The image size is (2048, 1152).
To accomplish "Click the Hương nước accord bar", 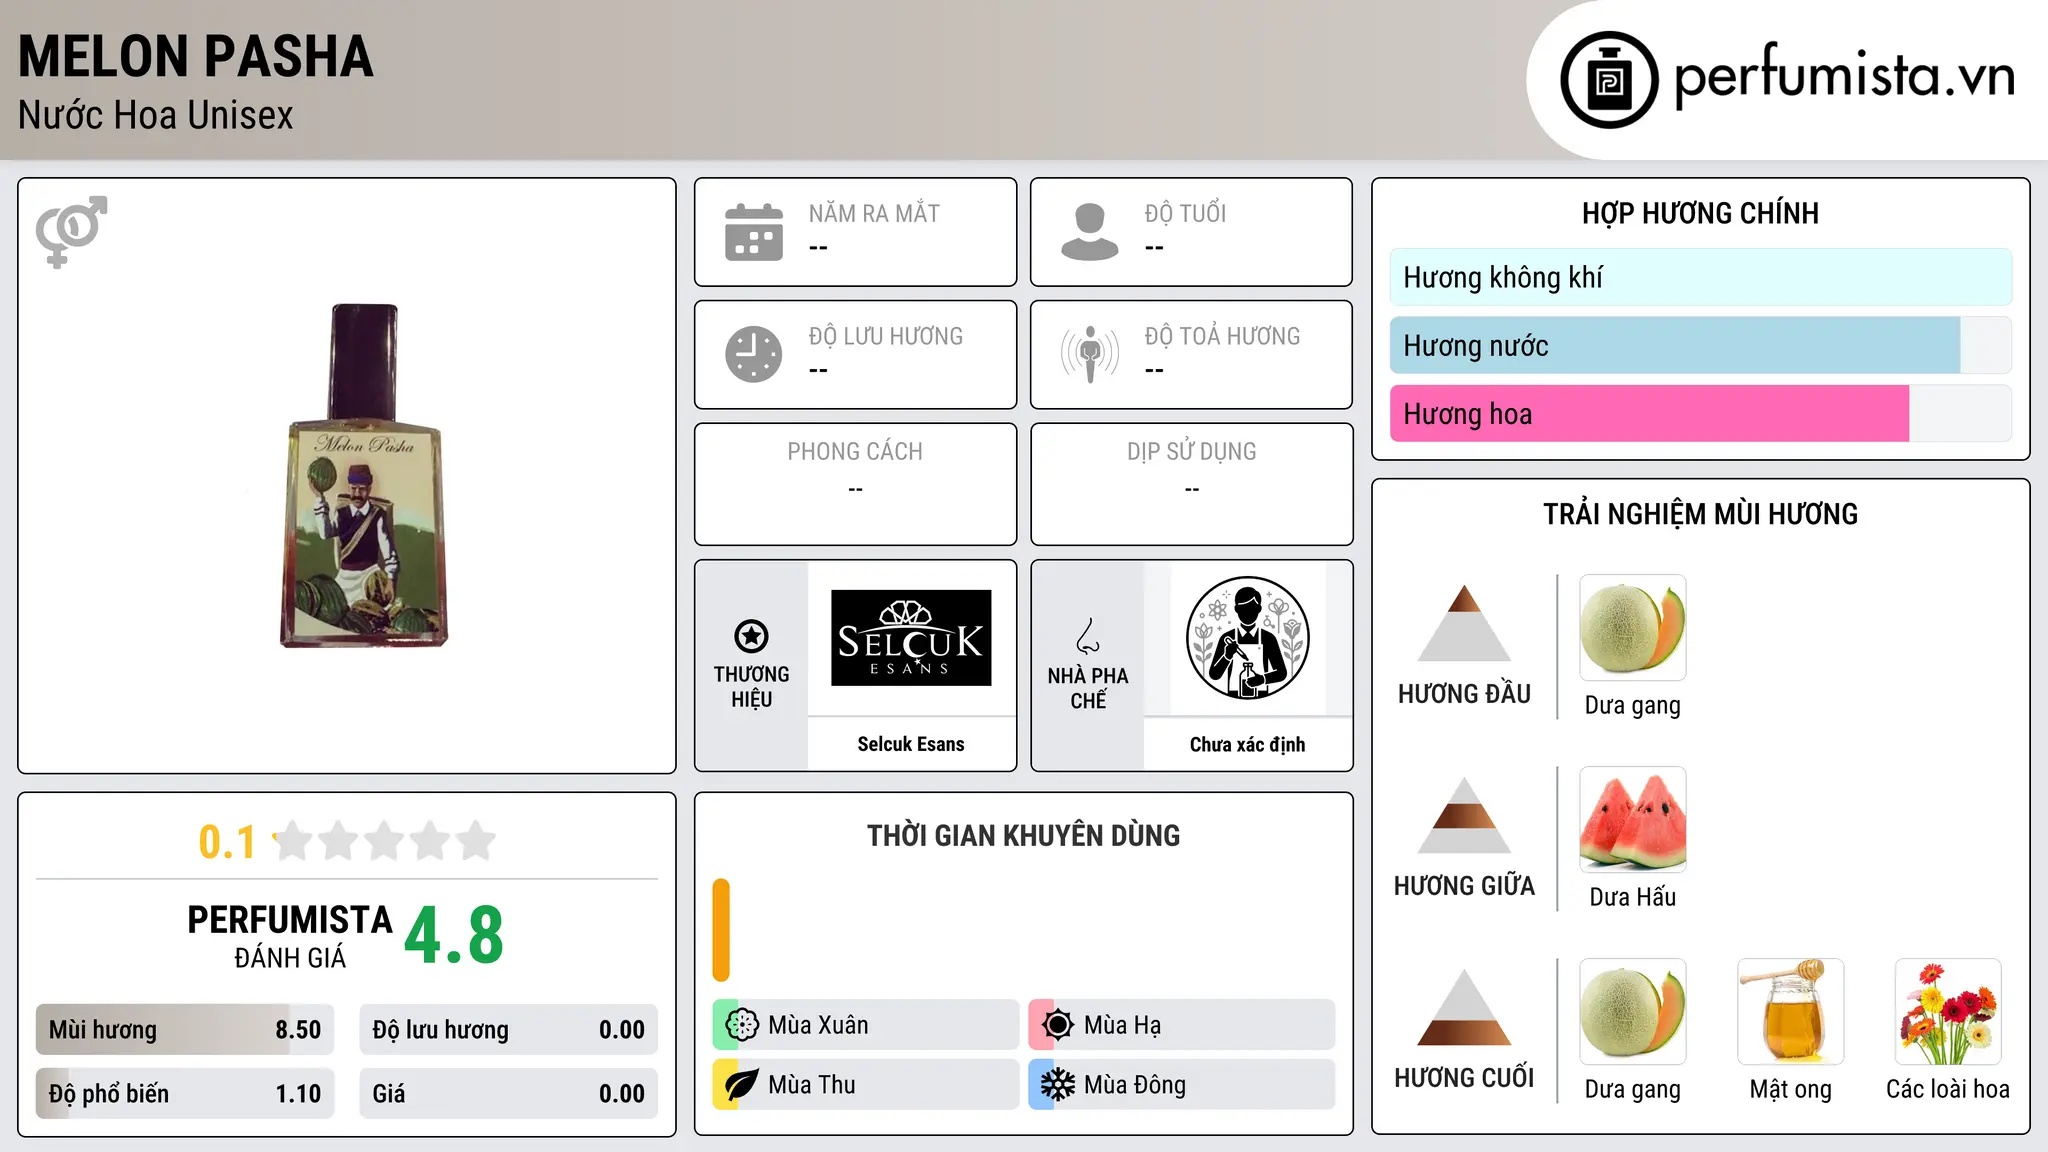I will click(x=1701, y=345).
